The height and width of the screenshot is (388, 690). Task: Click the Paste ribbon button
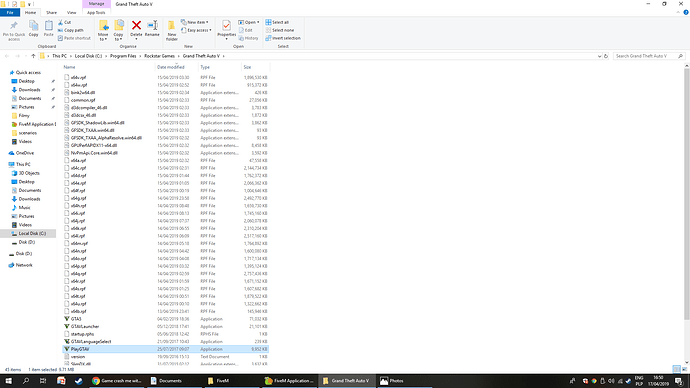coord(48,29)
